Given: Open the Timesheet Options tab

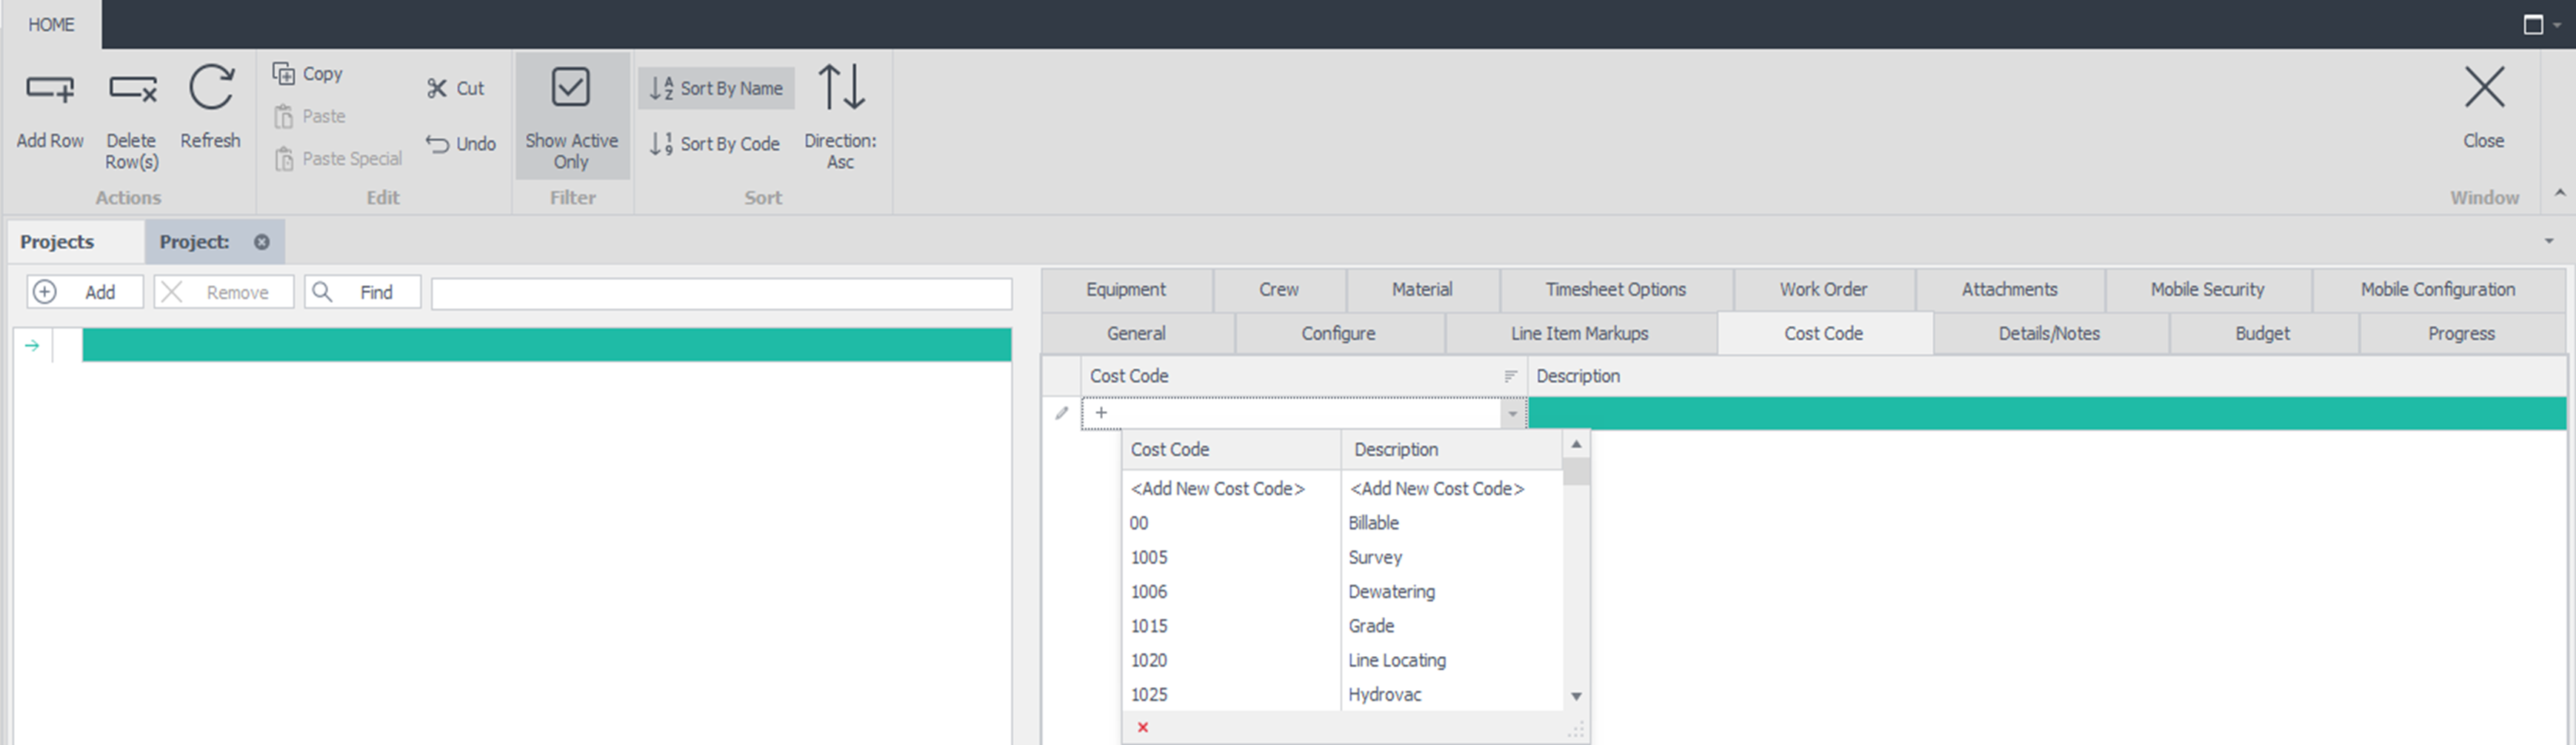Looking at the screenshot, I should (x=1615, y=290).
